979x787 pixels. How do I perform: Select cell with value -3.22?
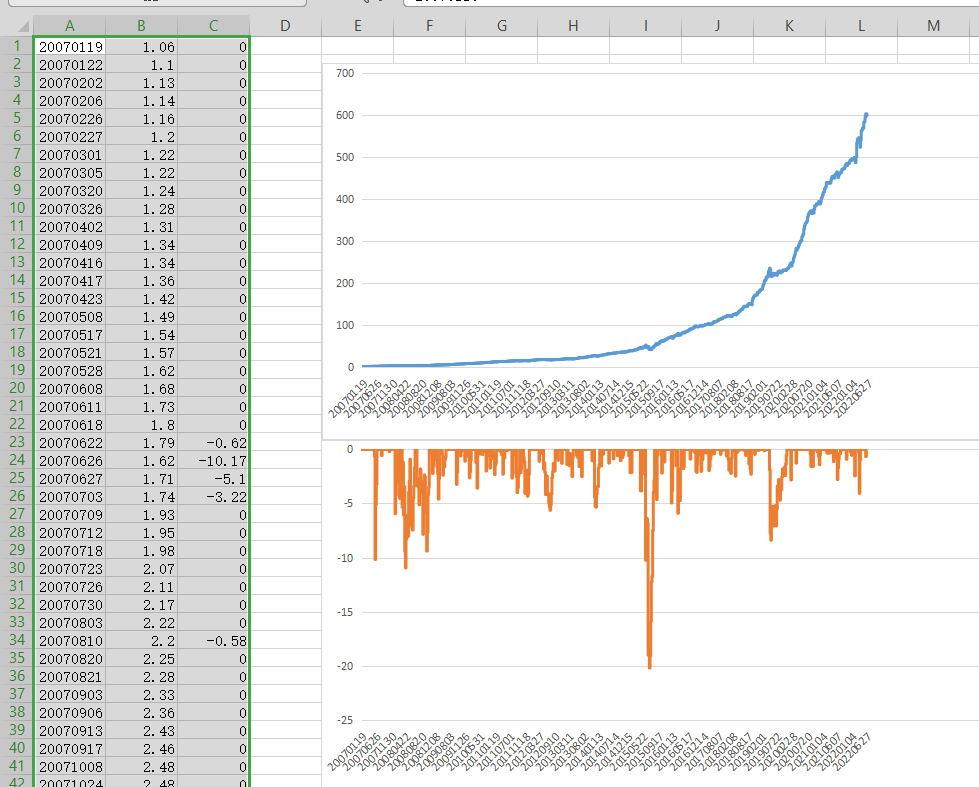coord(213,496)
